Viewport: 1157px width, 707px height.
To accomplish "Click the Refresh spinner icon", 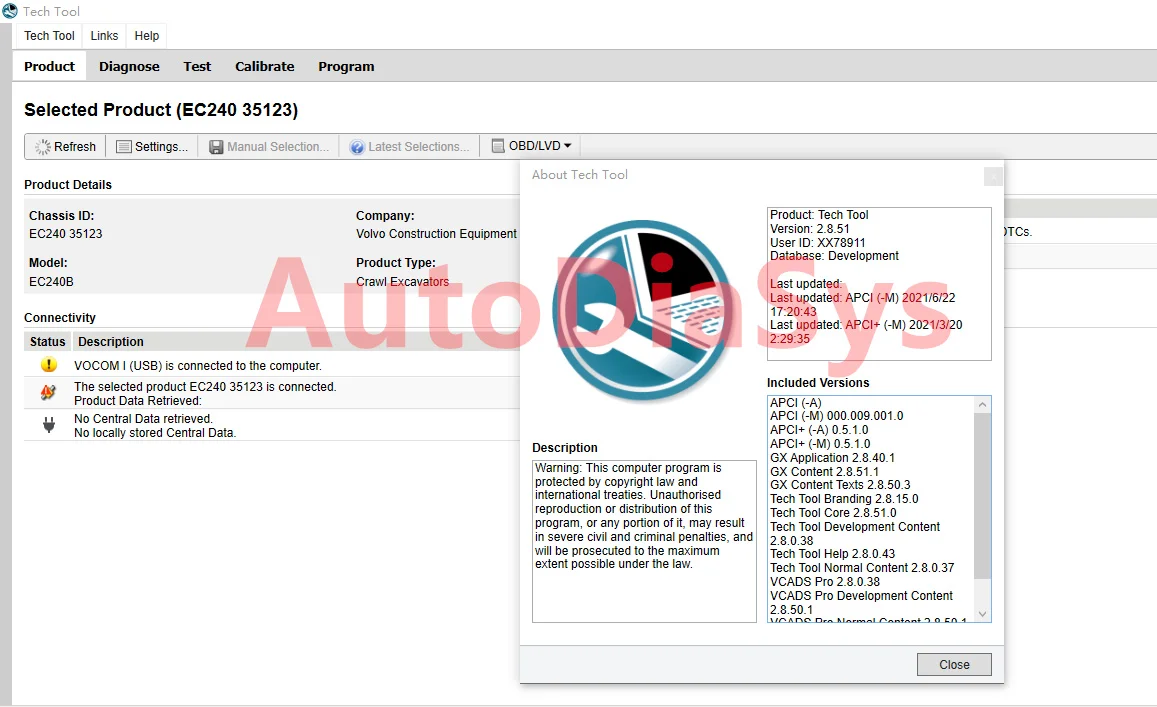I will pyautogui.click(x=43, y=147).
